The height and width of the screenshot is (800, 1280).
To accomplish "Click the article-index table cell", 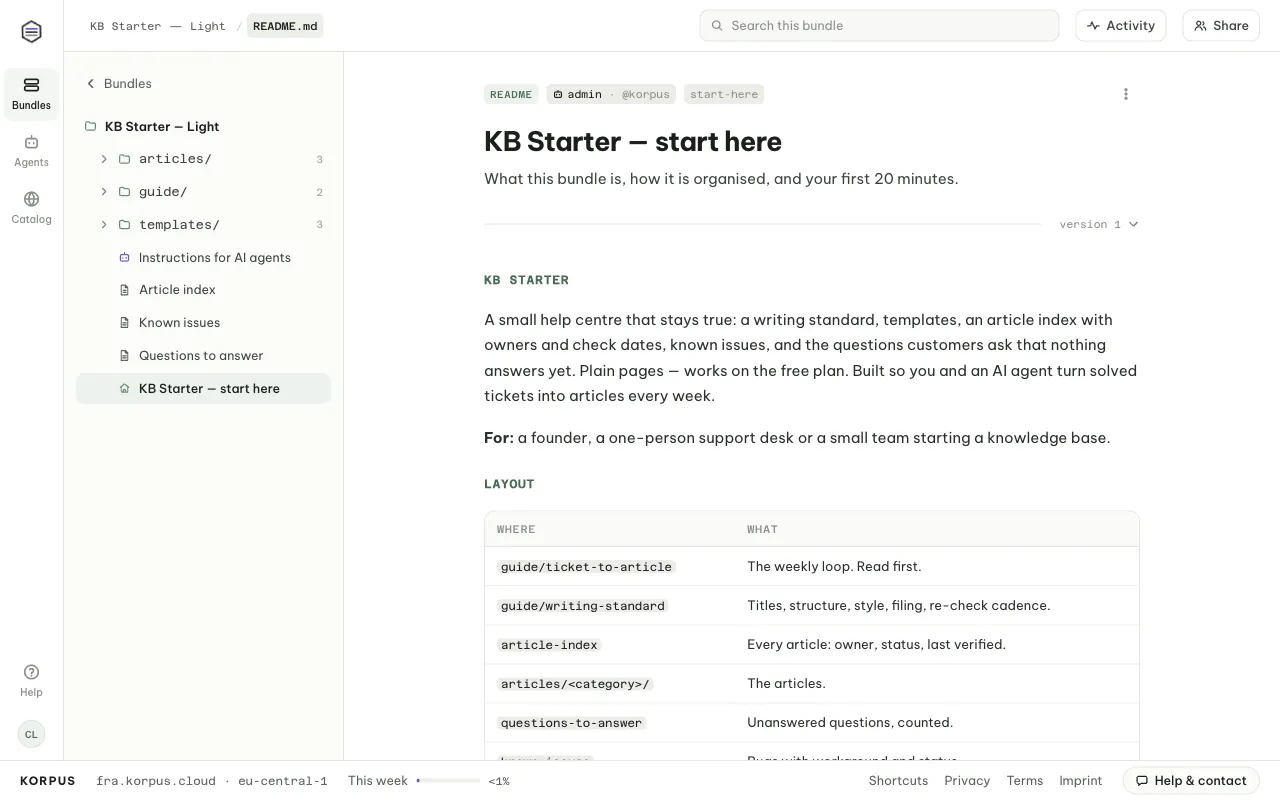I will tap(549, 645).
